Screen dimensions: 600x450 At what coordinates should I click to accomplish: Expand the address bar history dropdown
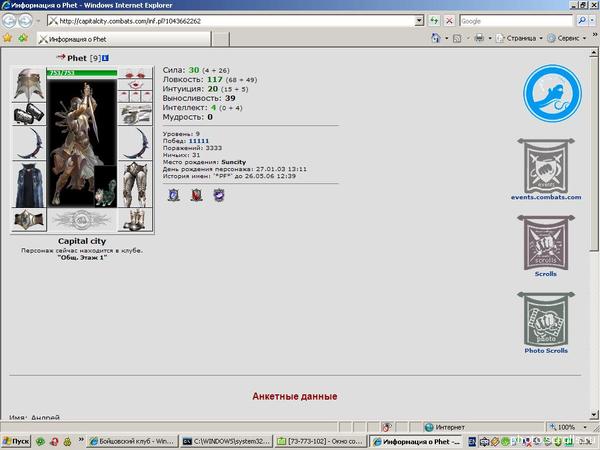pos(419,21)
